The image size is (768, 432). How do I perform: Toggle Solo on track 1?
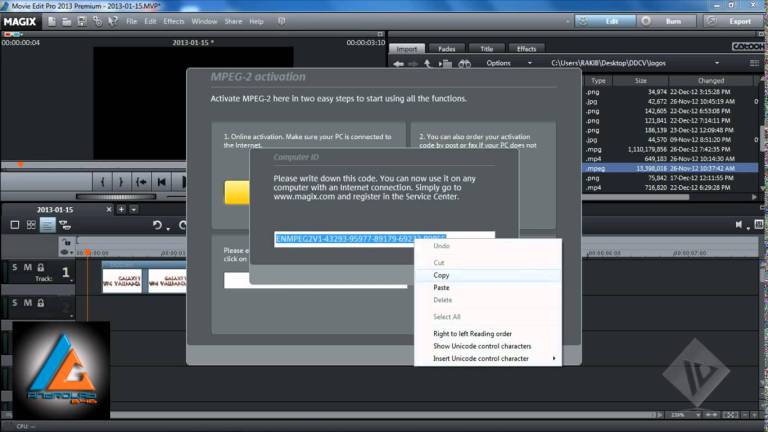click(14, 267)
